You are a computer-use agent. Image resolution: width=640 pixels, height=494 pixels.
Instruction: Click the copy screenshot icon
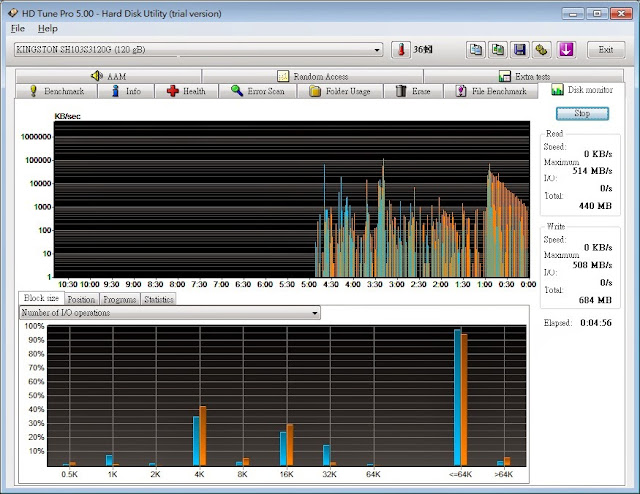pyautogui.click(x=498, y=50)
